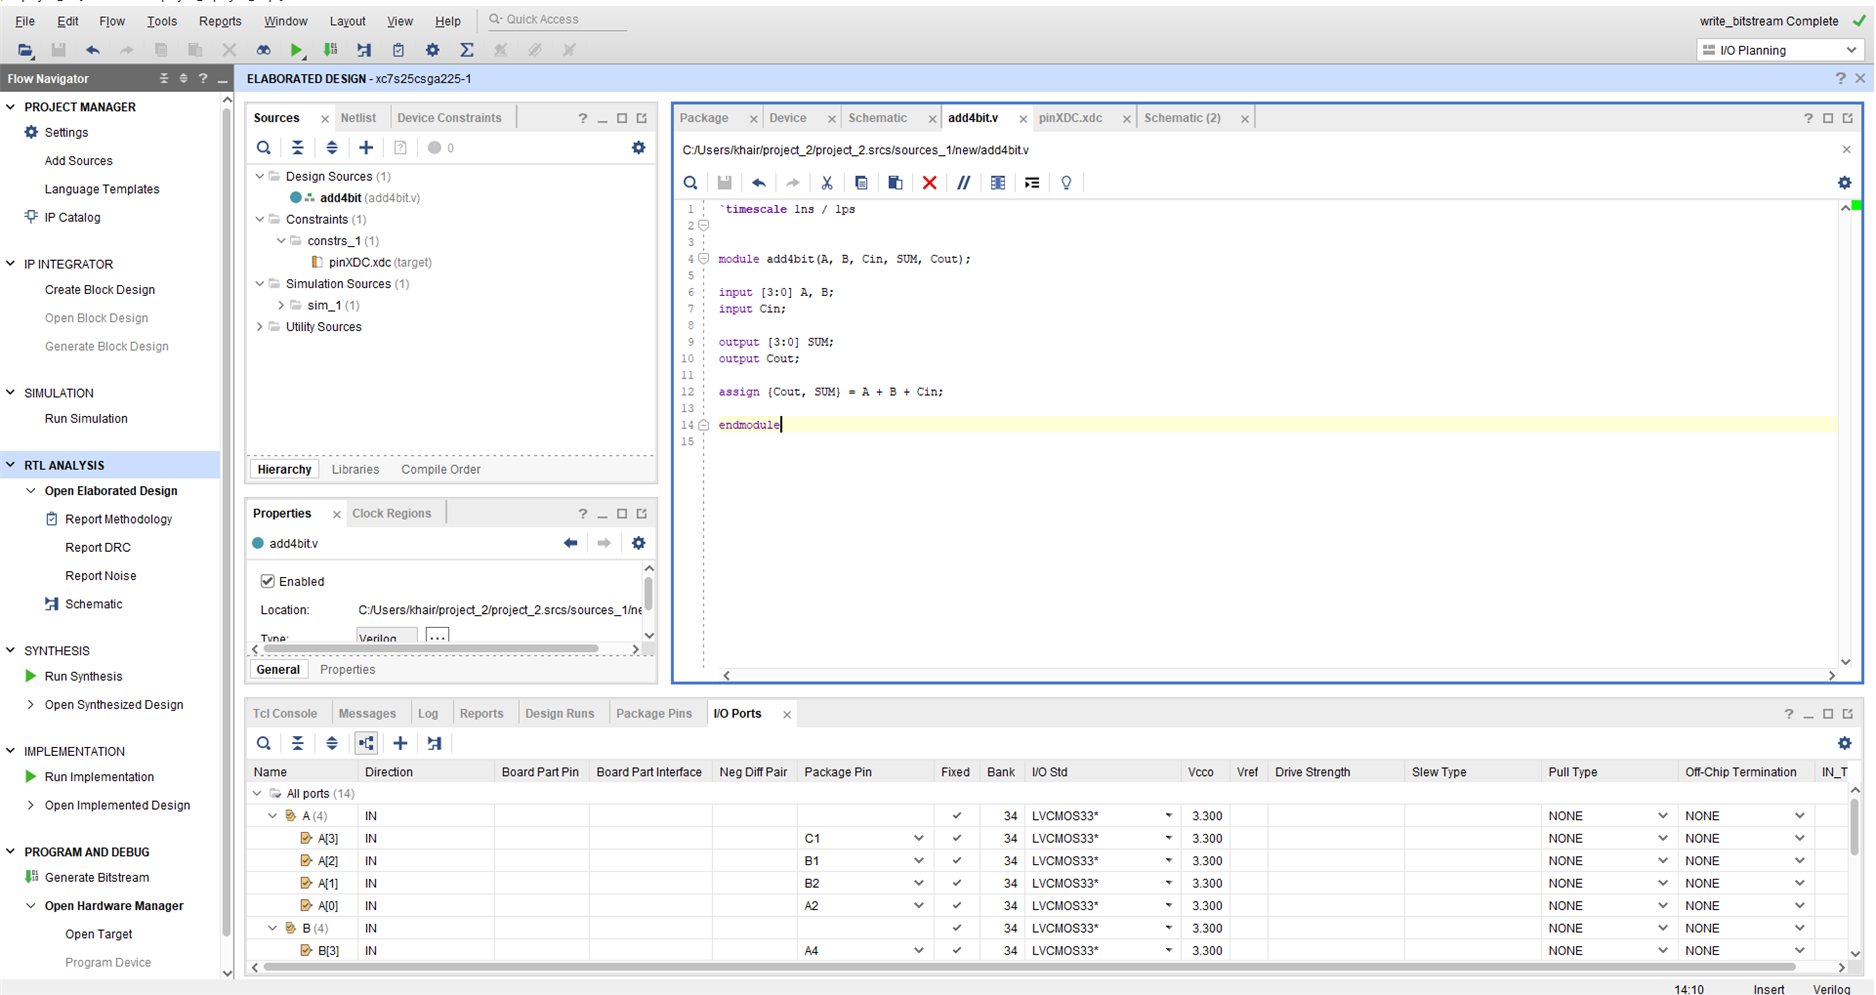Click Report DRC in navigator

tap(98, 548)
